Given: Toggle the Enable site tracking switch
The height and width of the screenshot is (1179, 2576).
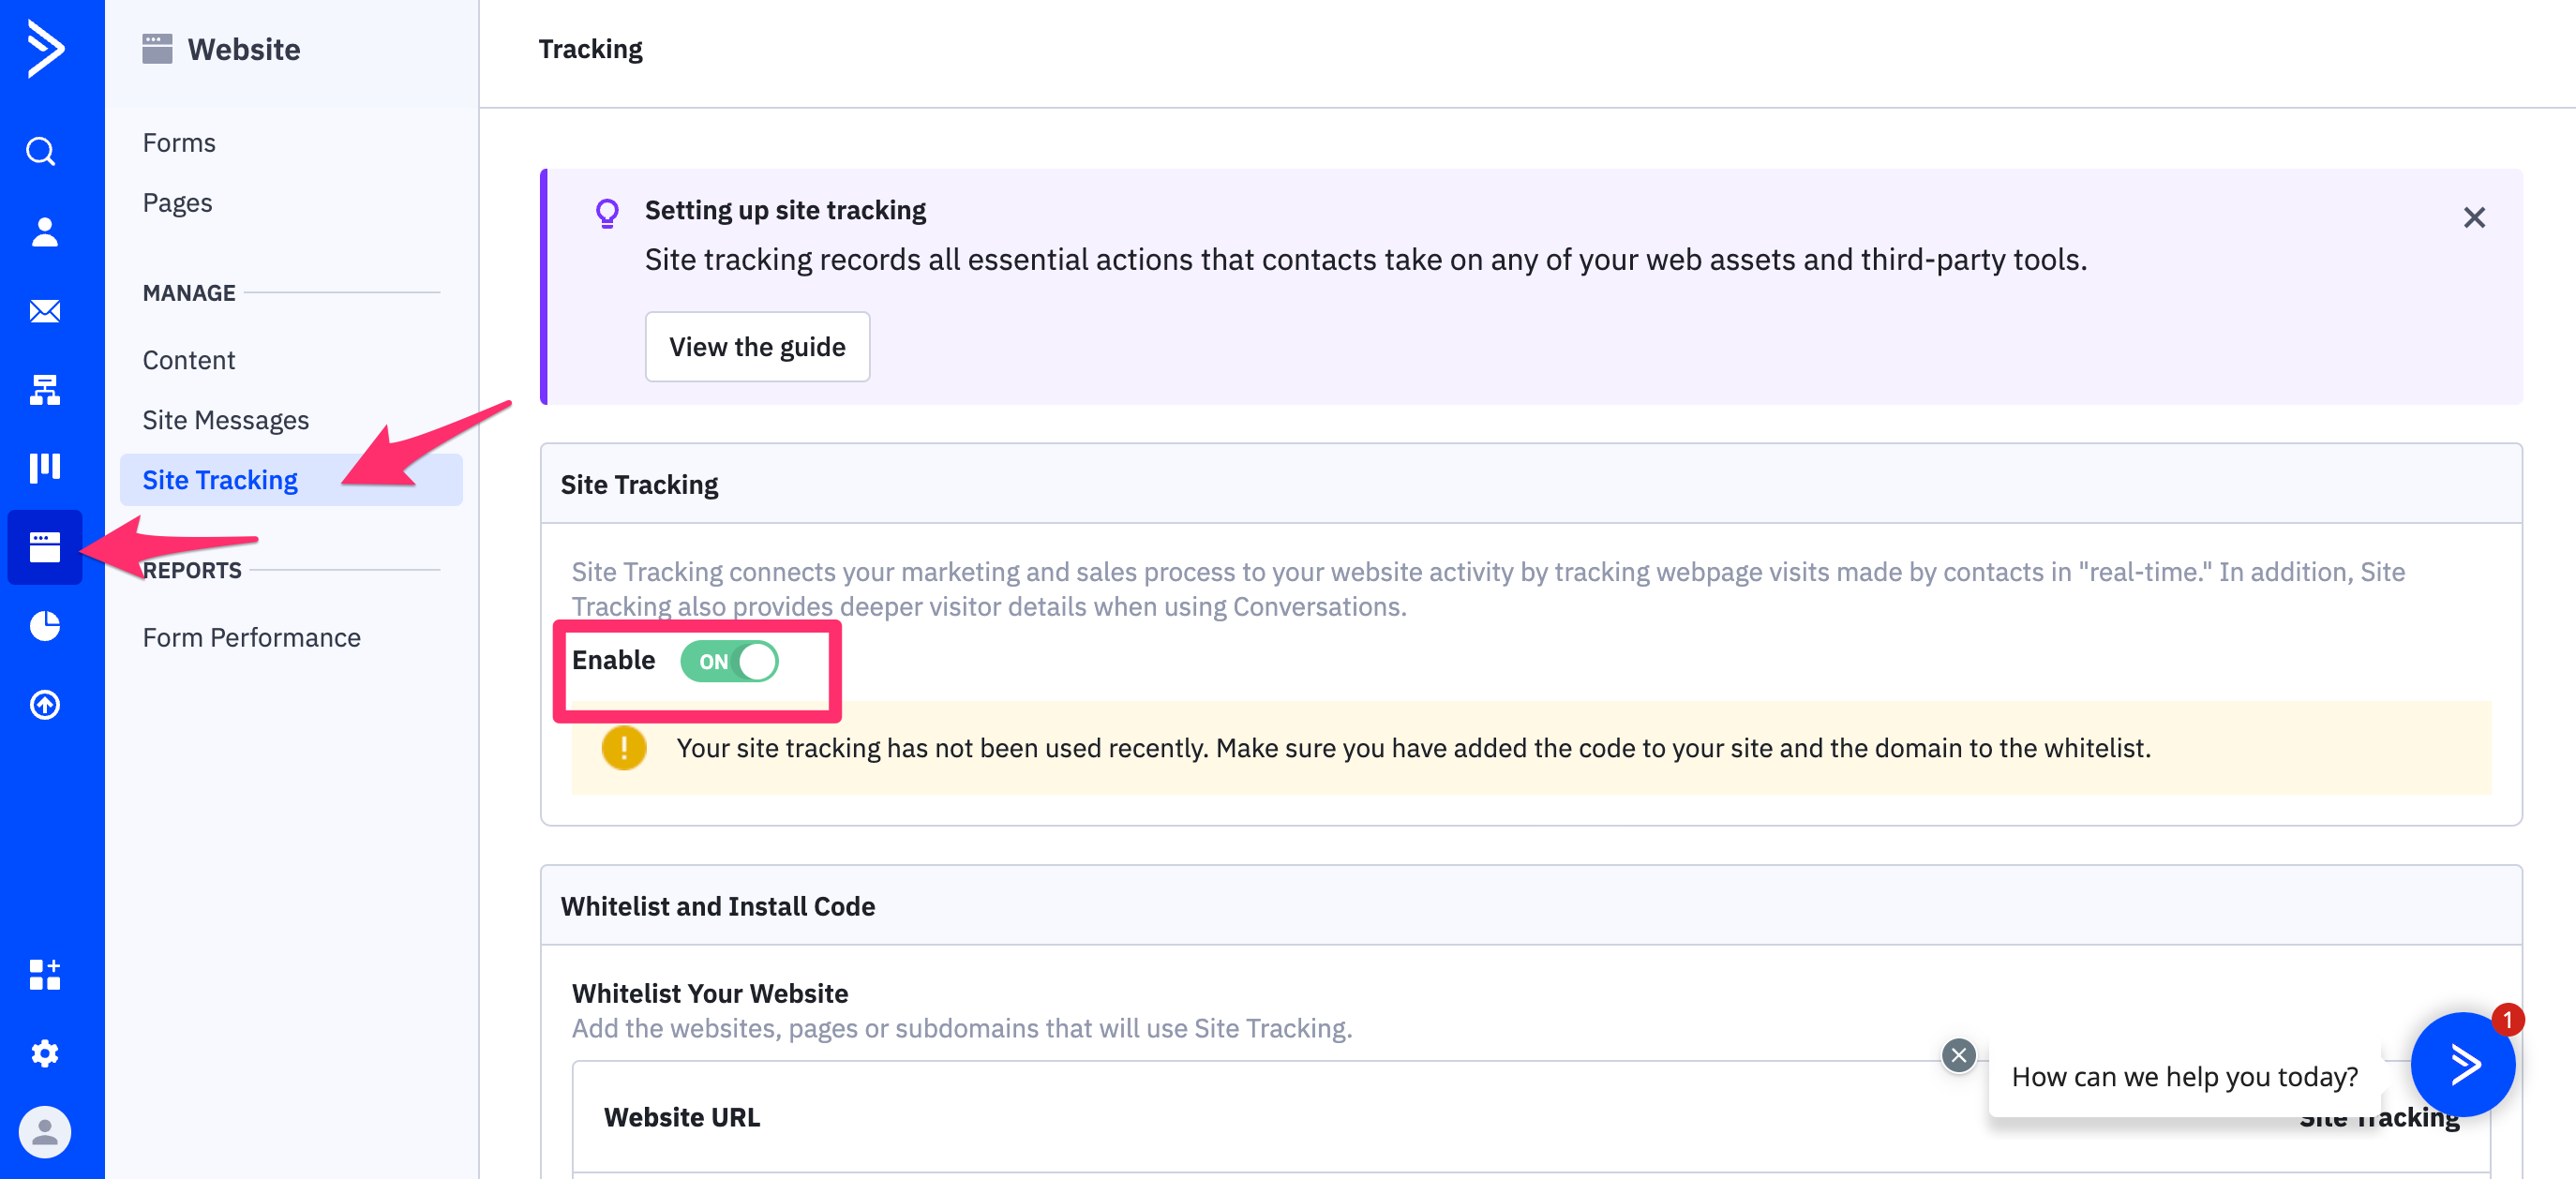Looking at the screenshot, I should (729, 661).
